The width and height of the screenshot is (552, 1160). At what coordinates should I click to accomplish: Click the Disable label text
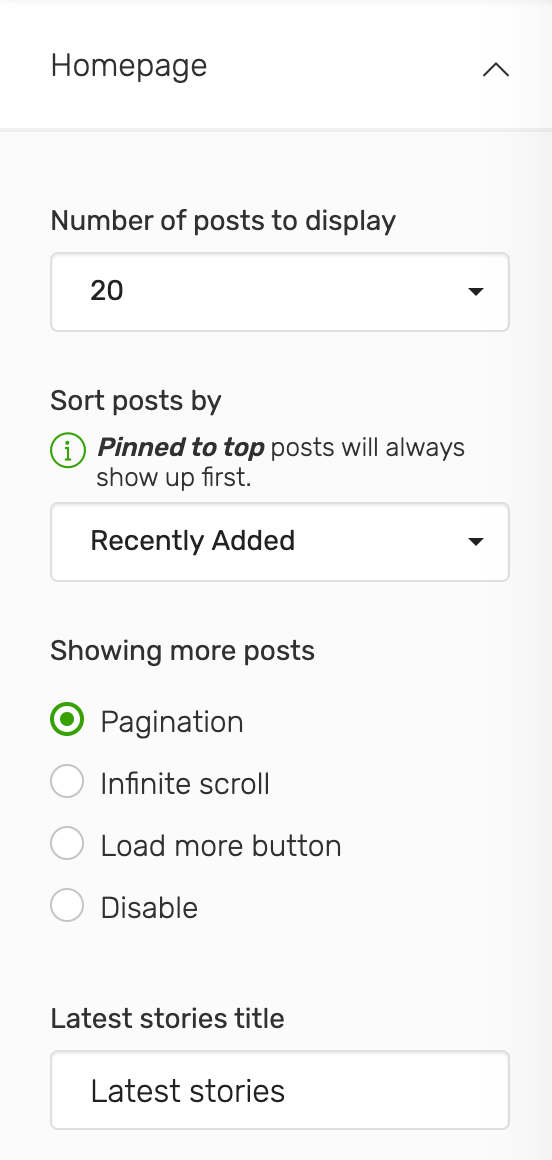point(149,908)
